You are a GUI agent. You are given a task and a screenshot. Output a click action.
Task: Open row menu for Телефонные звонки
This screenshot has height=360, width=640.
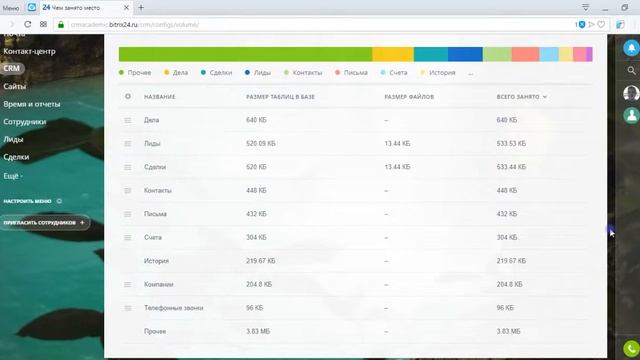[128, 308]
